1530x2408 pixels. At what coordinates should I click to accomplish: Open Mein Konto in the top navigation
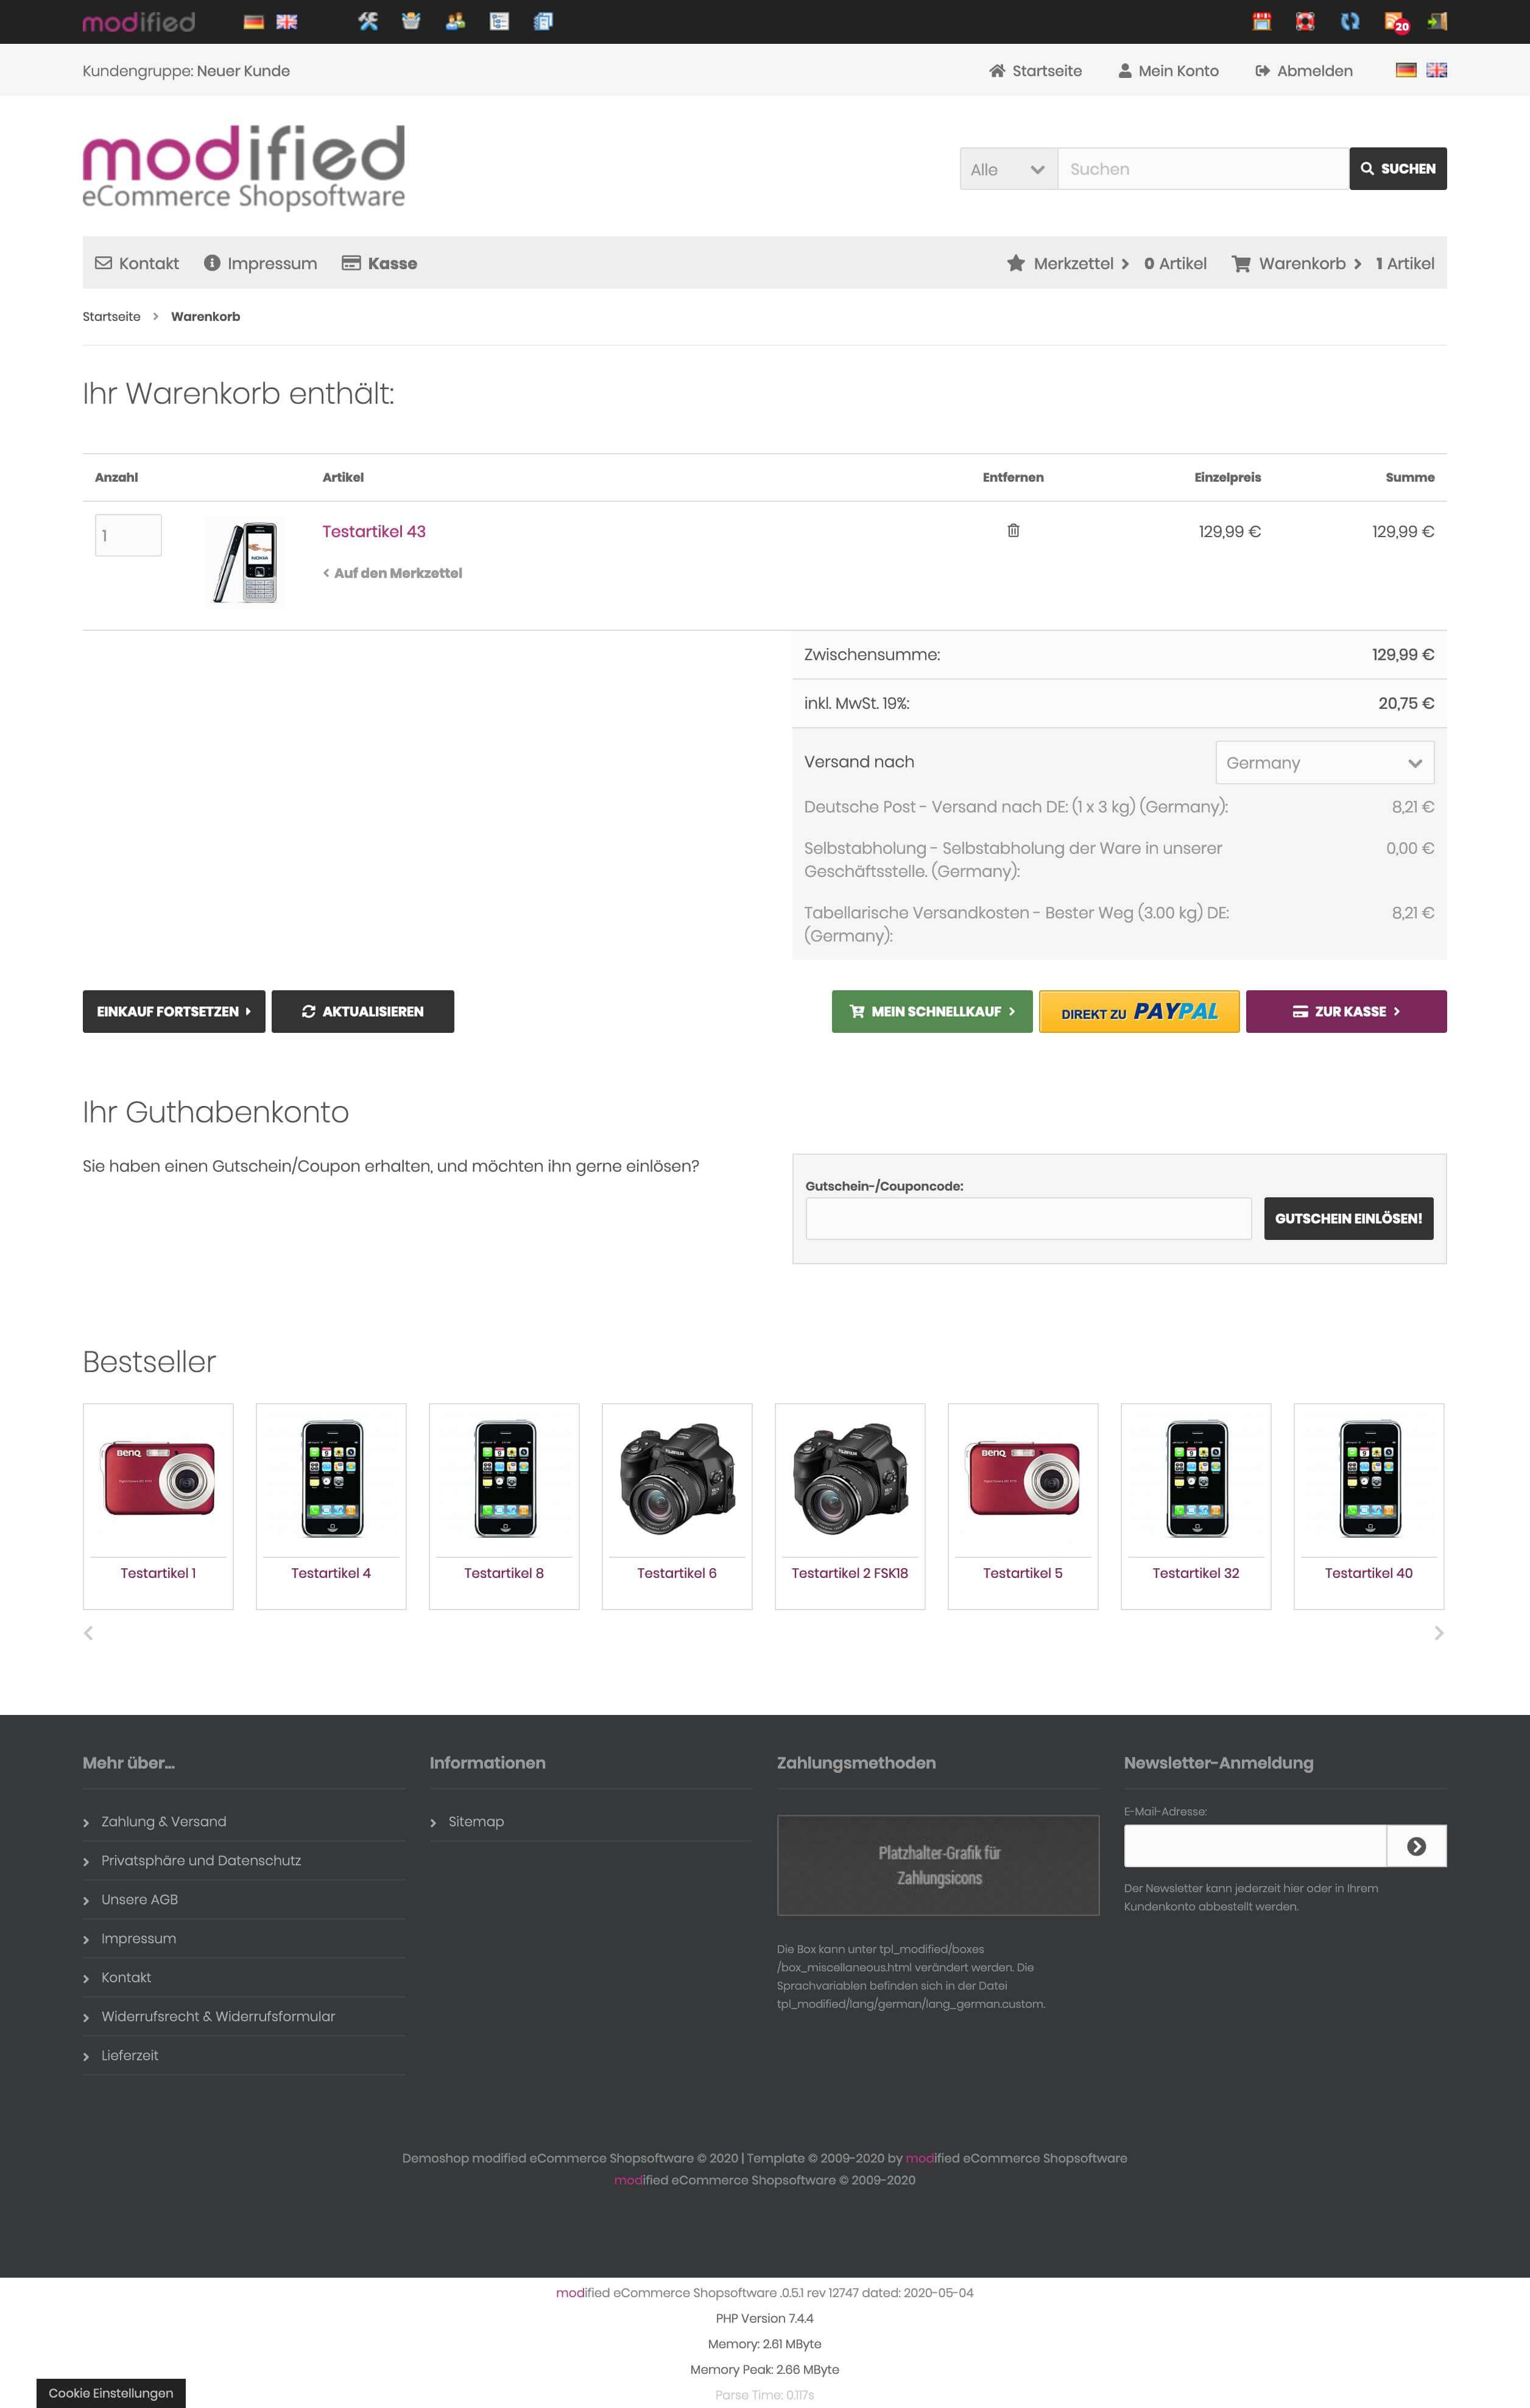coord(1168,70)
